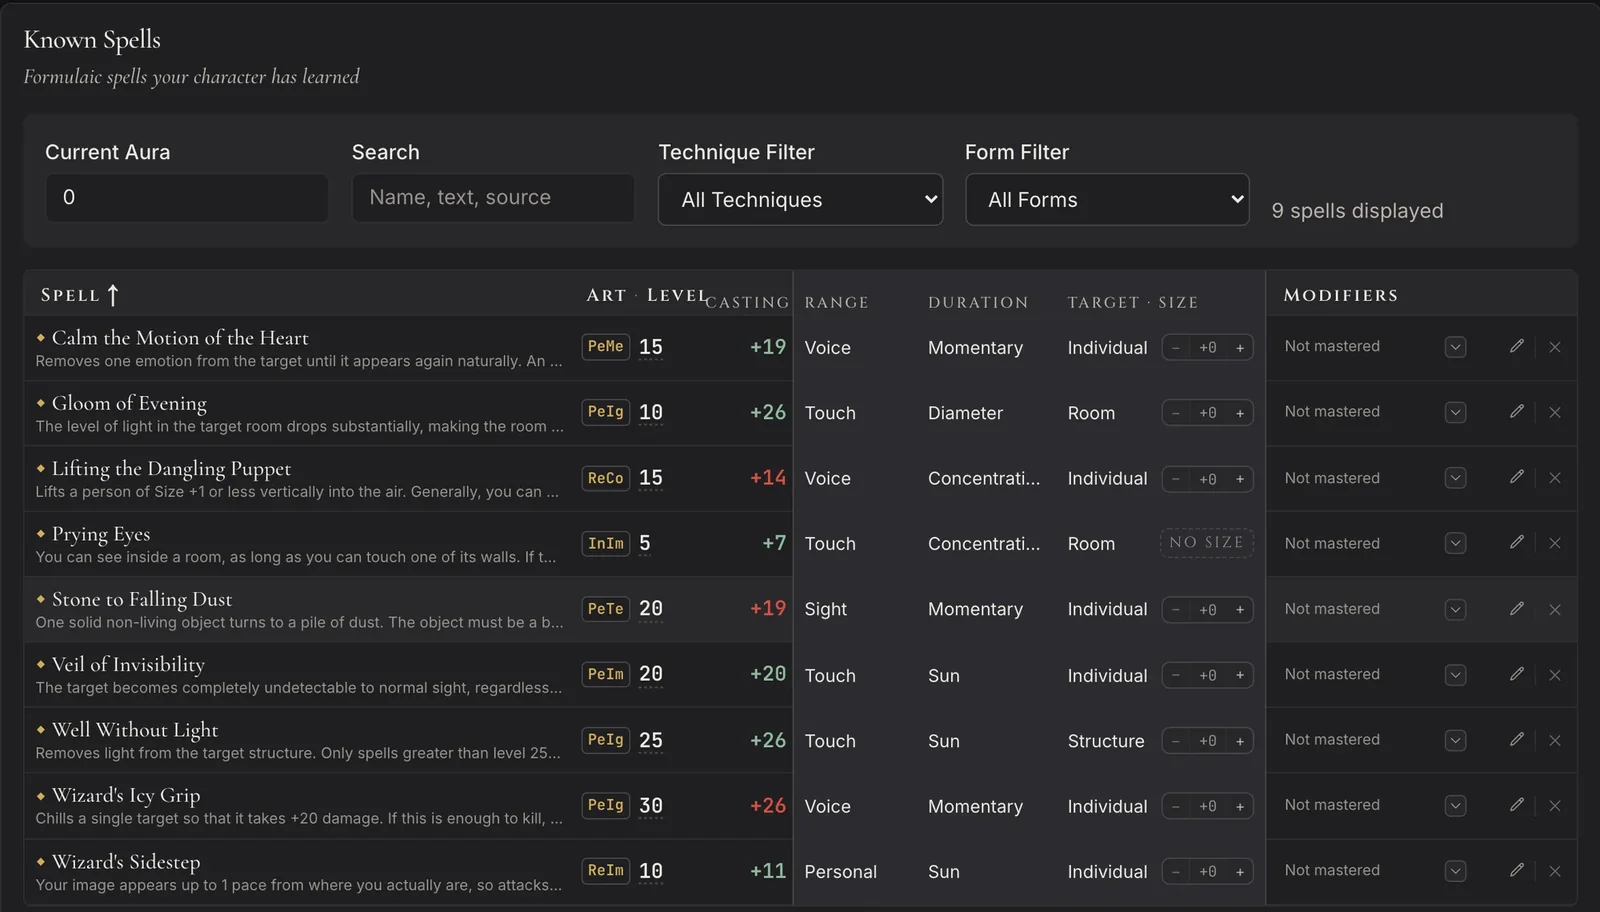Edit the Stone to Falling Dust spell
The height and width of the screenshot is (912, 1600).
1517,608
